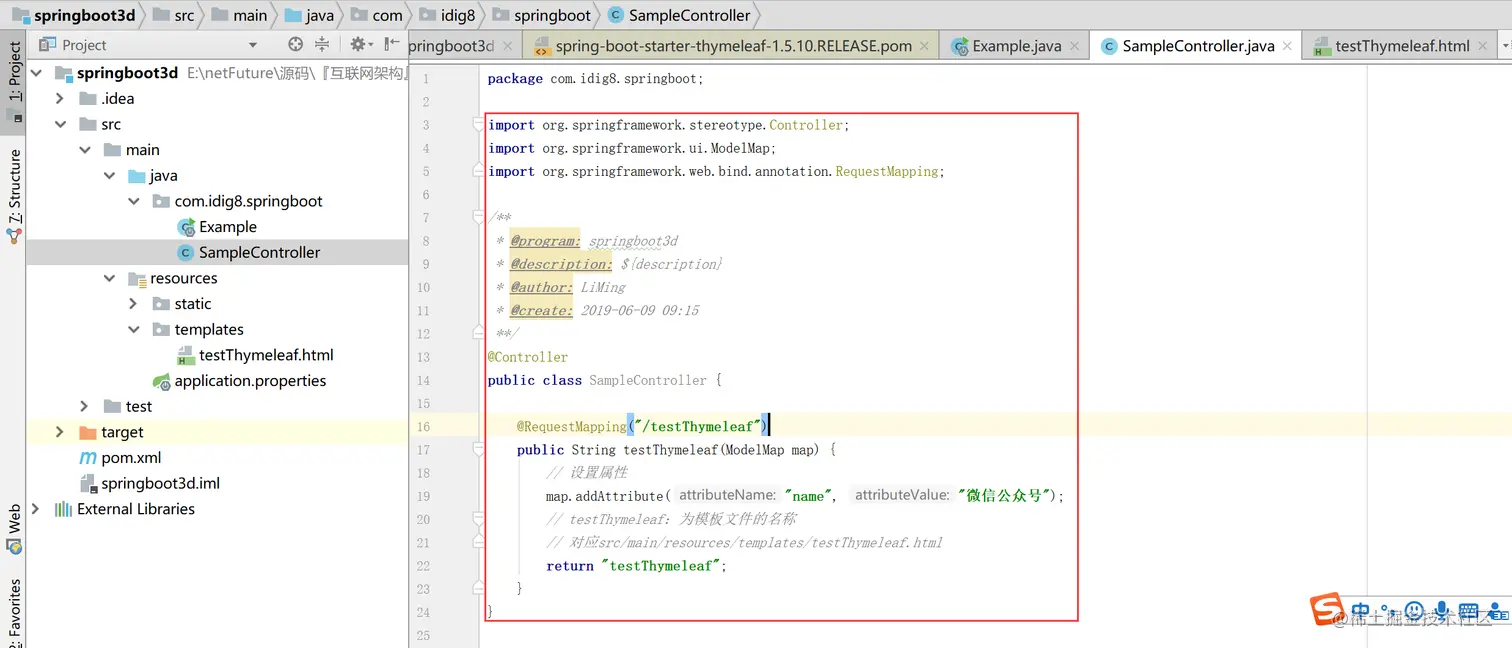Image resolution: width=1512 pixels, height=648 pixels.
Task: Click SampleController in the breadcrumb bar
Action: click(690, 15)
